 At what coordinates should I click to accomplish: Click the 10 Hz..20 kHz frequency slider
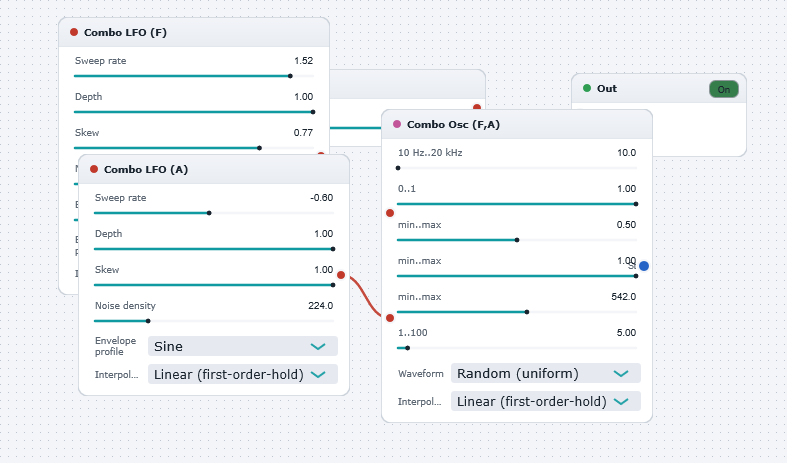click(x=517, y=168)
